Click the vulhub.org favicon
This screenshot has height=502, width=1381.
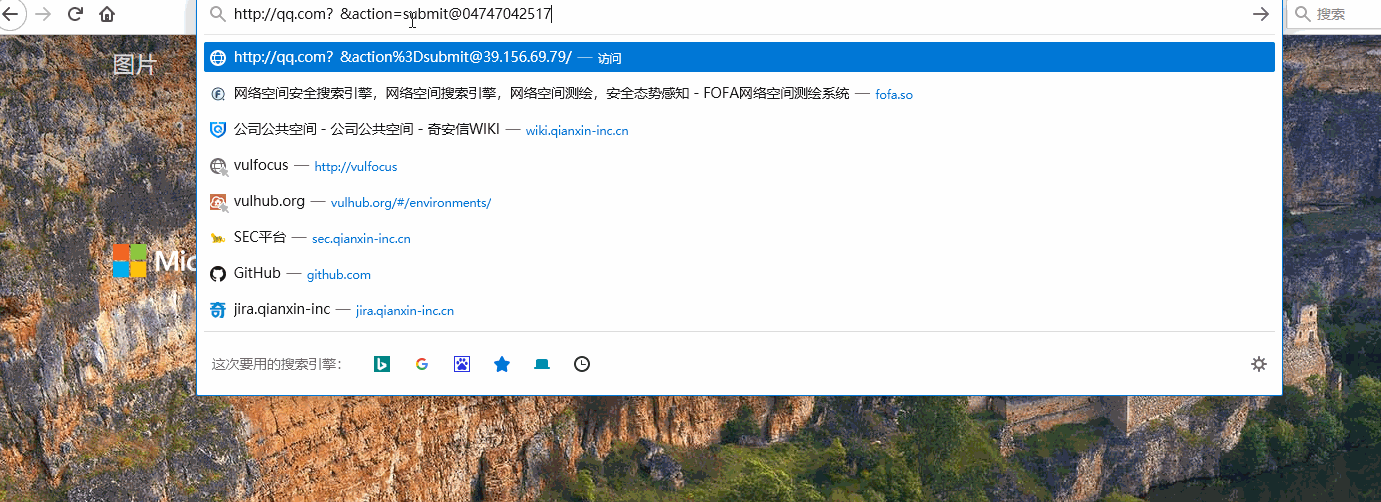click(218, 202)
